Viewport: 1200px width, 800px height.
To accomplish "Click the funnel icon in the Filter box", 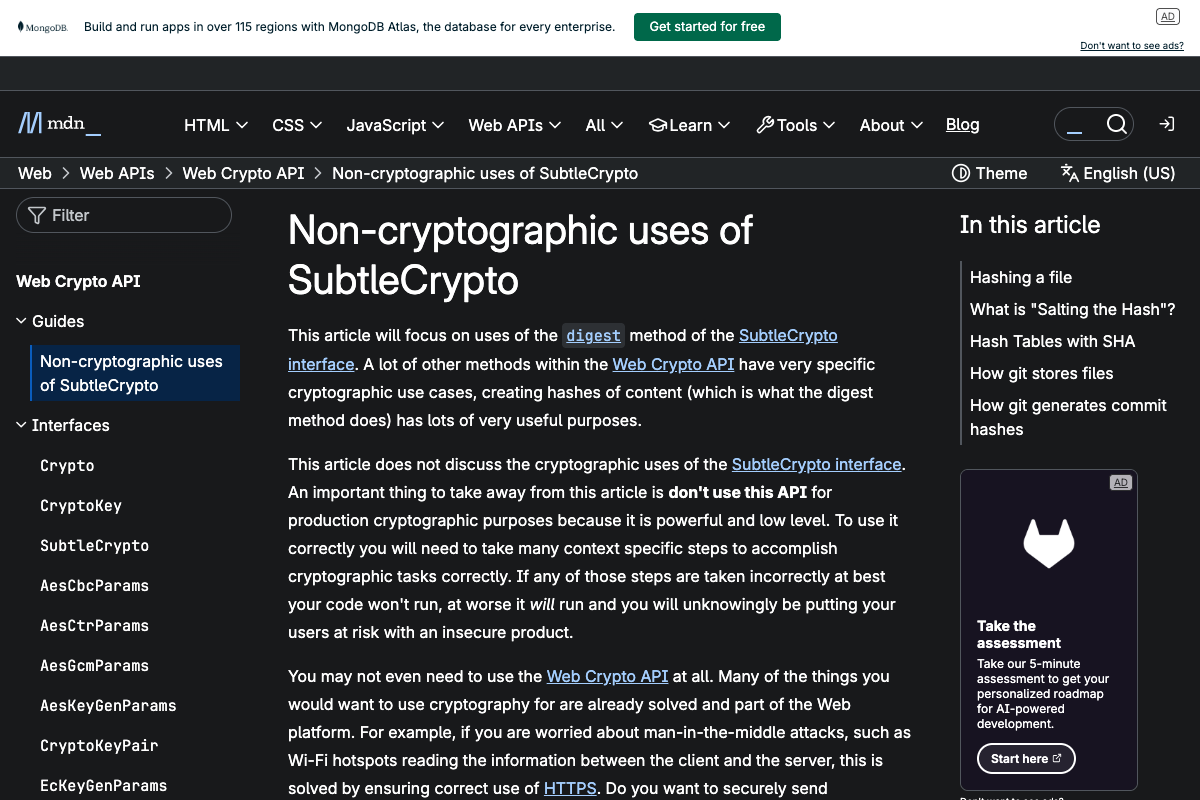I will click(36, 214).
